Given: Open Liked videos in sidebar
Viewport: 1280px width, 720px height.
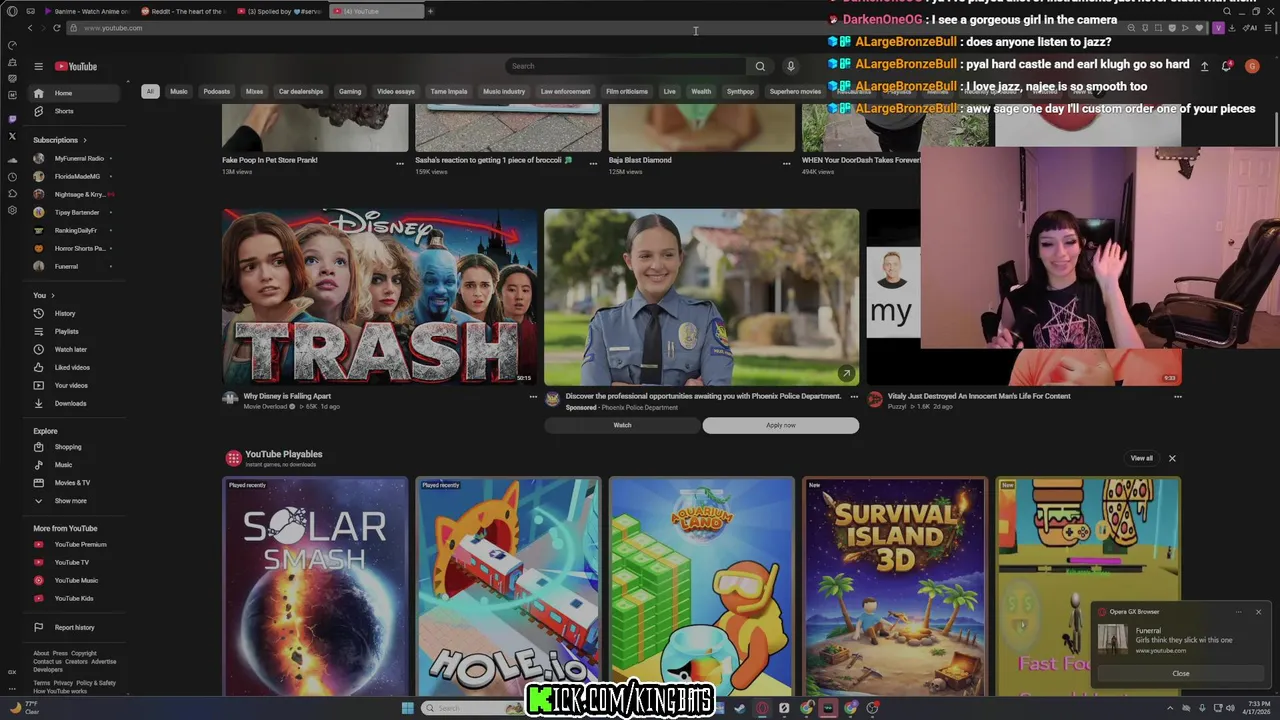Looking at the screenshot, I should pos(72,367).
